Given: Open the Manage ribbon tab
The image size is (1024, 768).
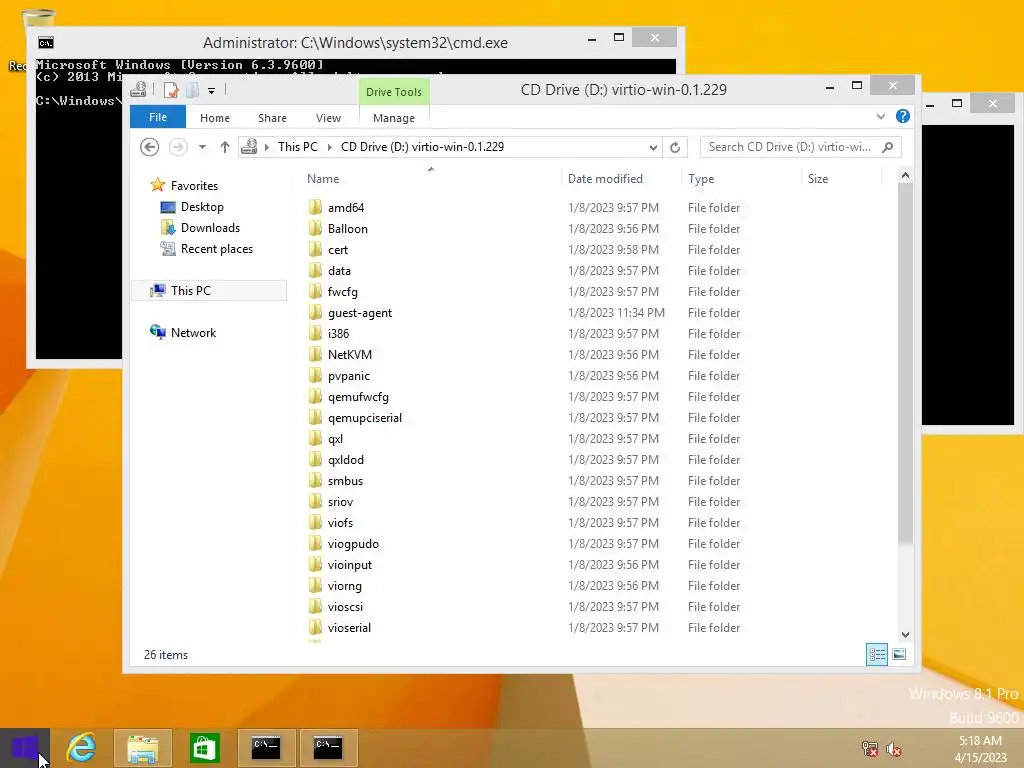Looking at the screenshot, I should (394, 118).
